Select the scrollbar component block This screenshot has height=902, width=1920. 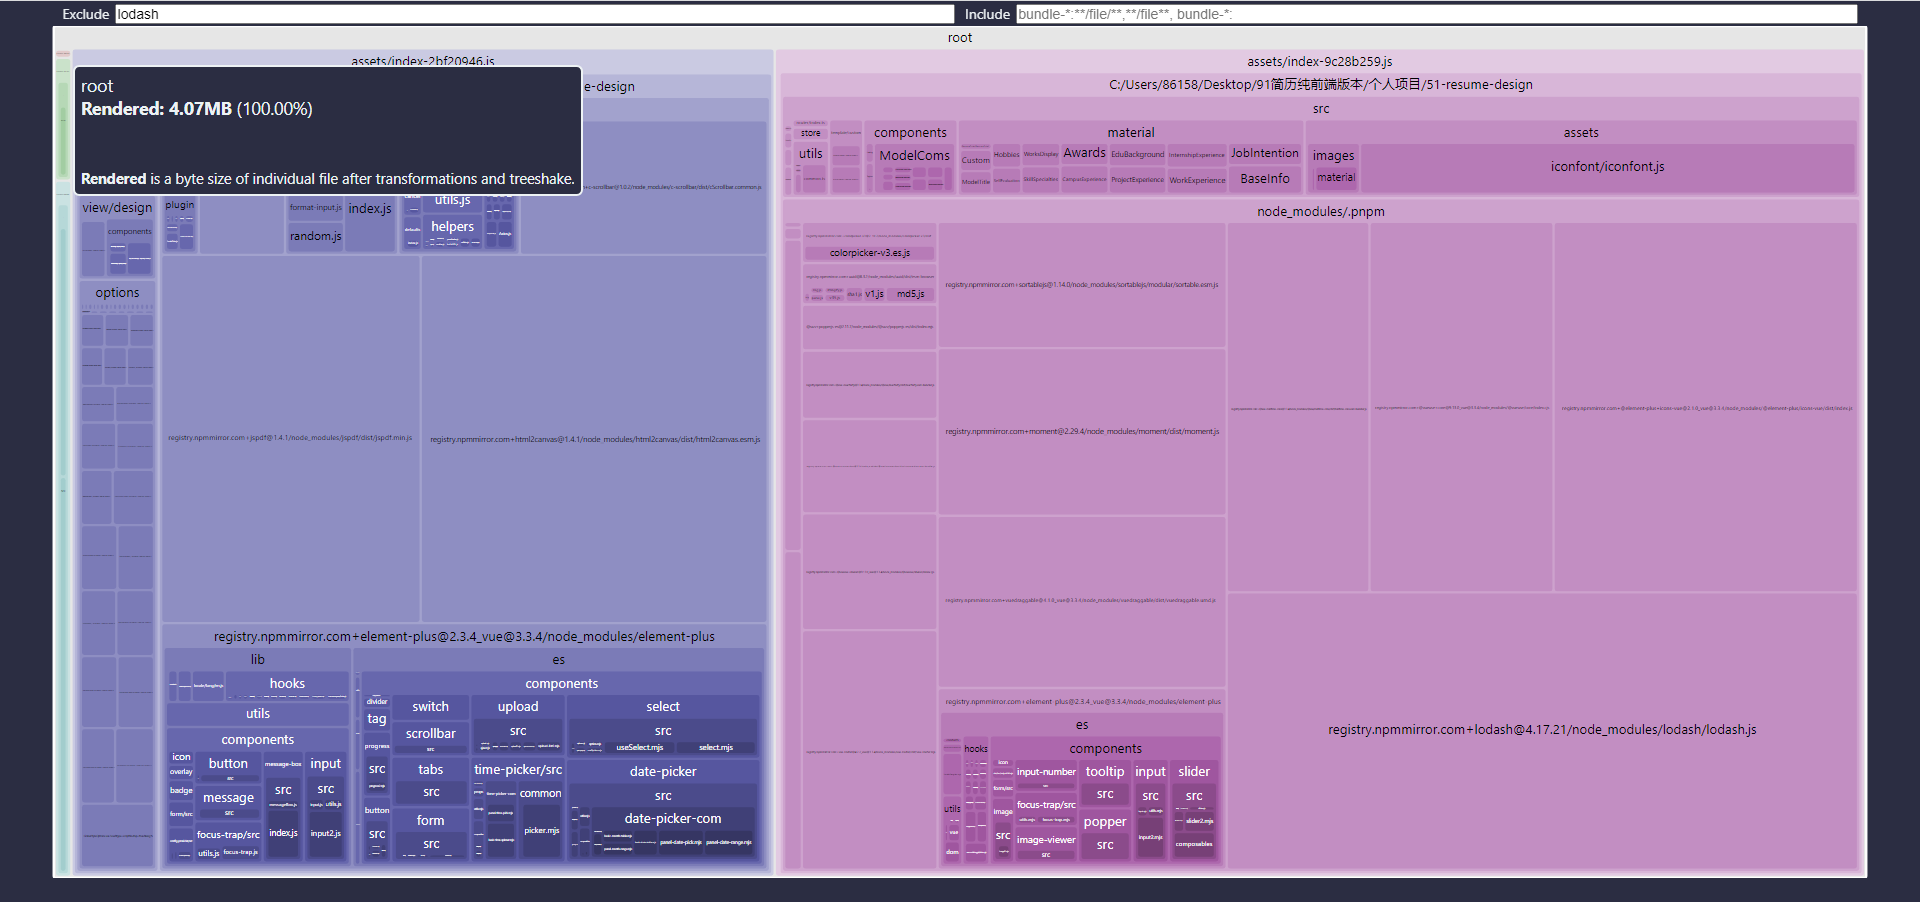tap(430, 737)
